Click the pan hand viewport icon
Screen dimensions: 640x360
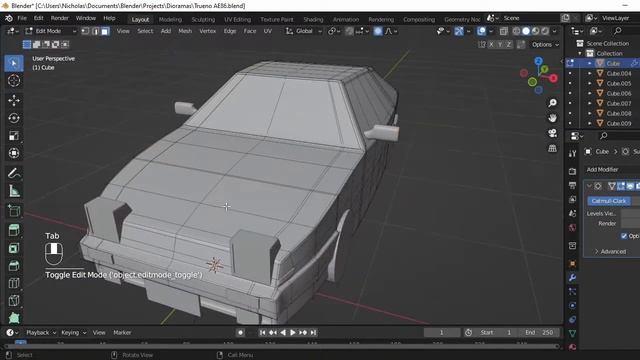point(552,118)
